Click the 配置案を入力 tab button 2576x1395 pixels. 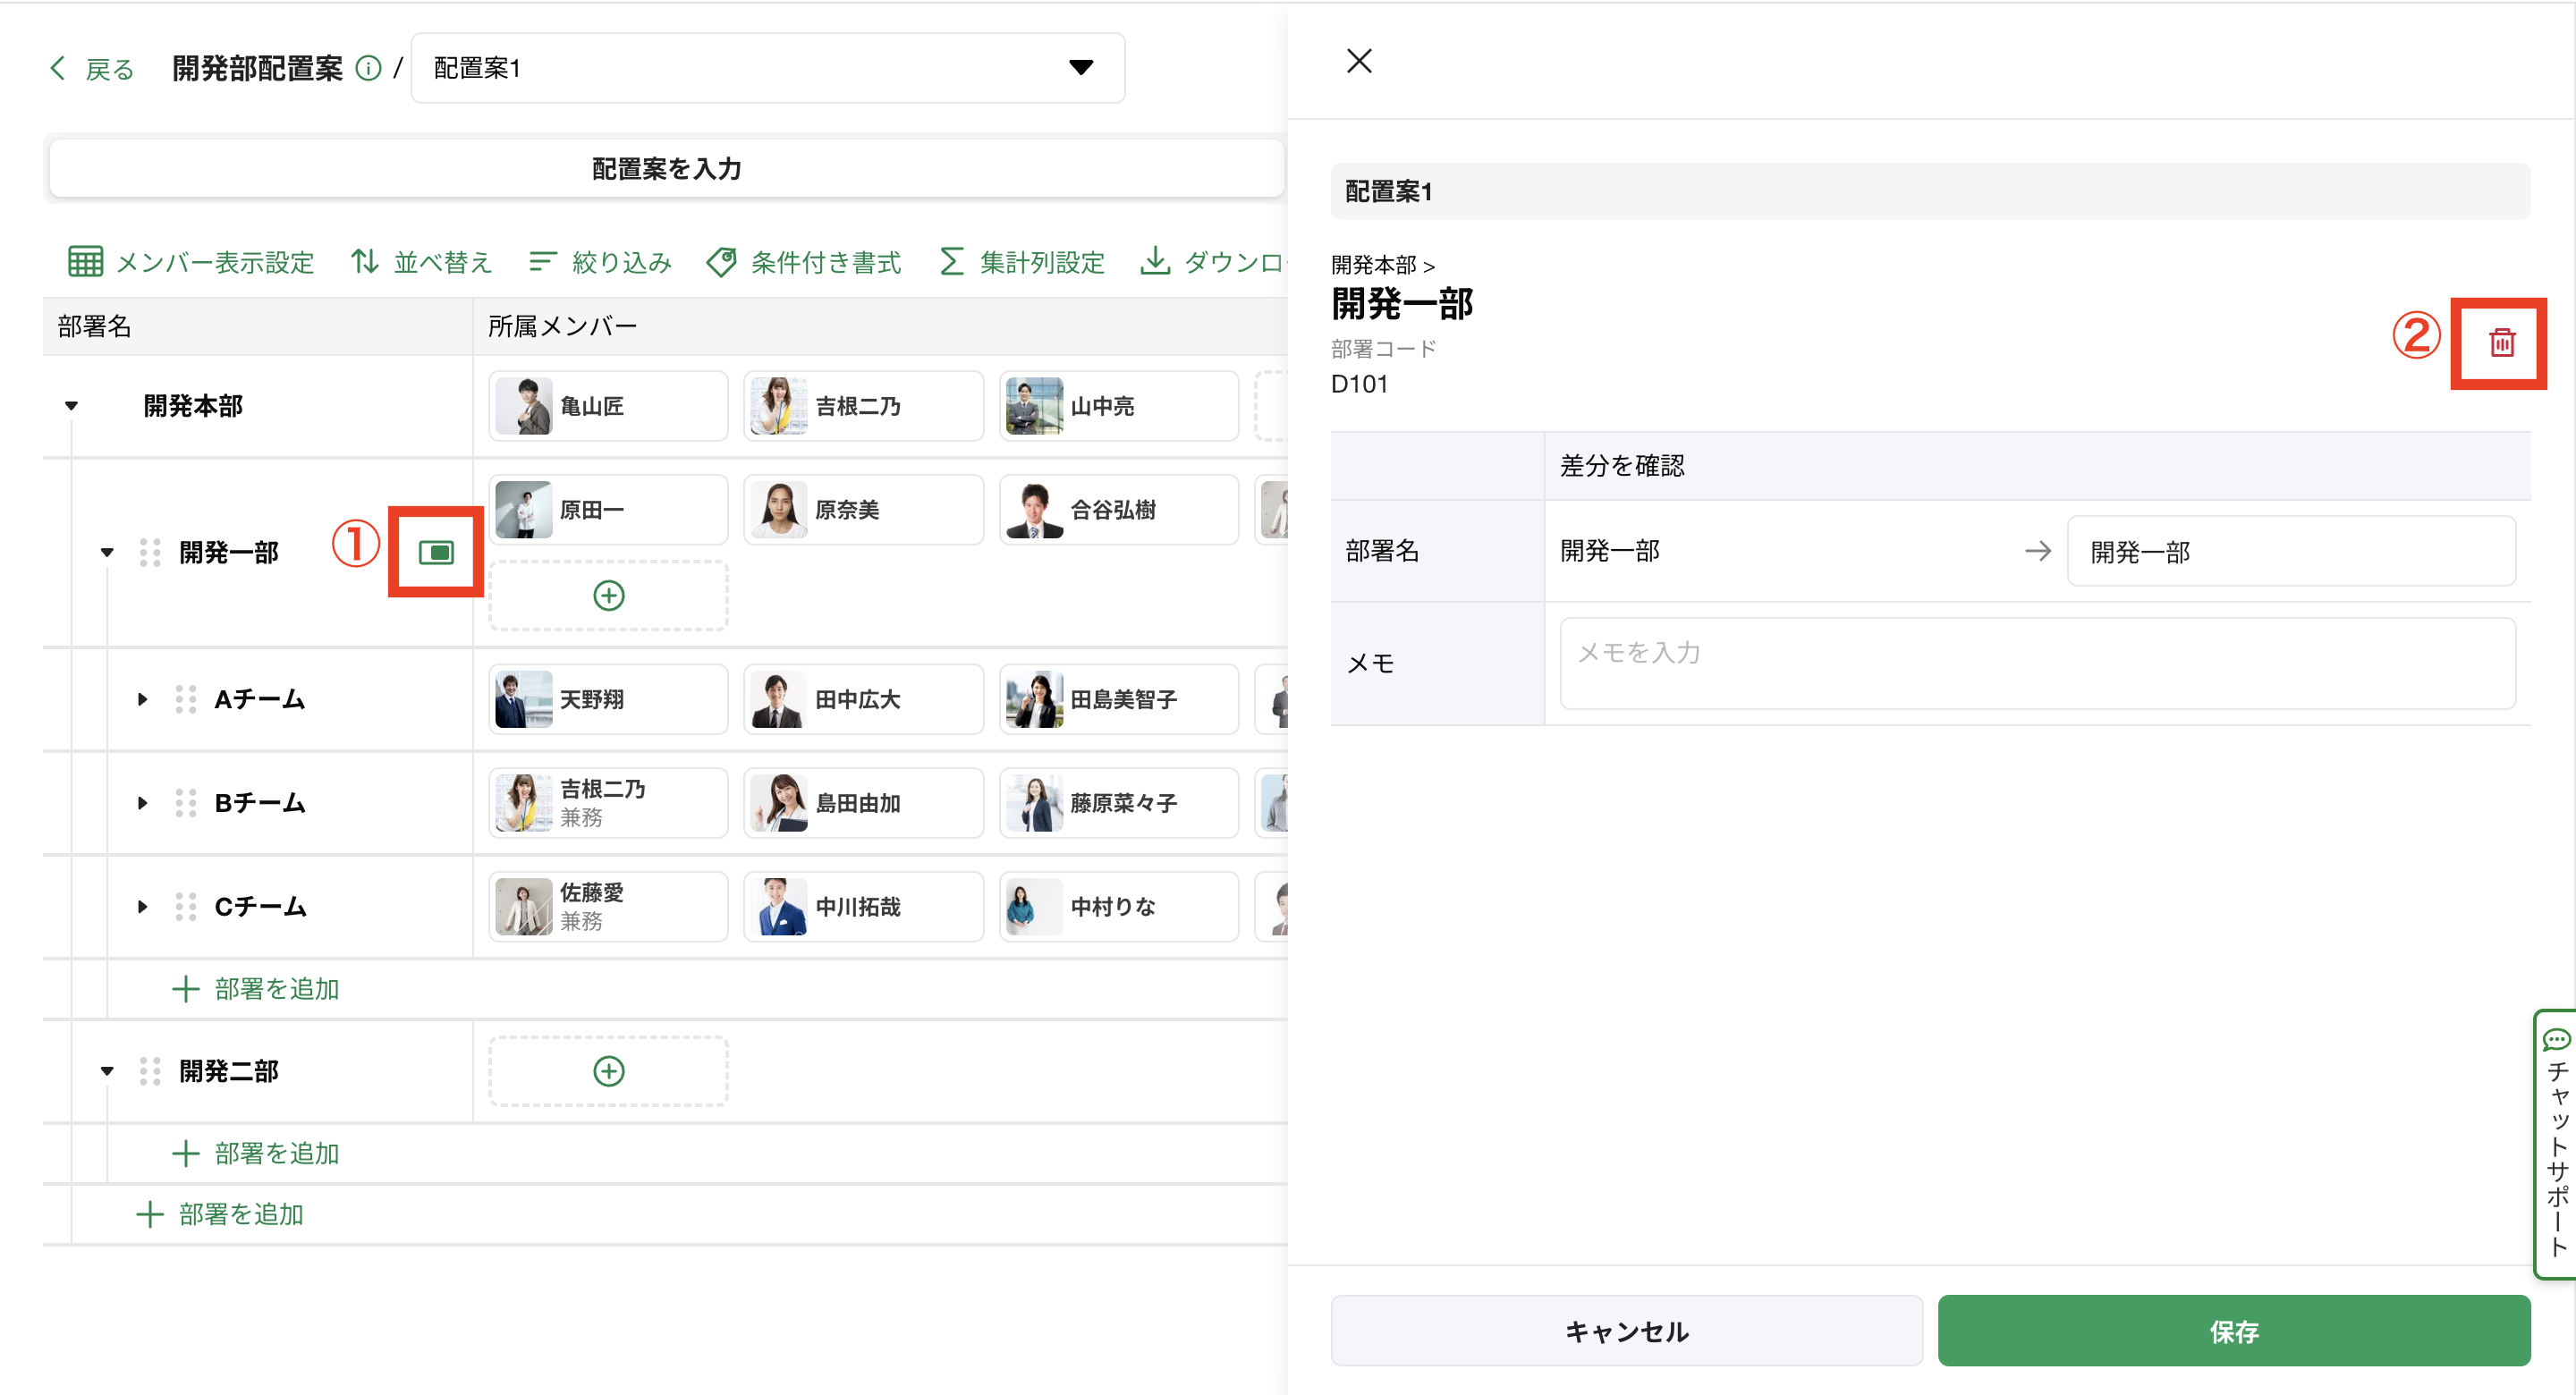[x=666, y=168]
